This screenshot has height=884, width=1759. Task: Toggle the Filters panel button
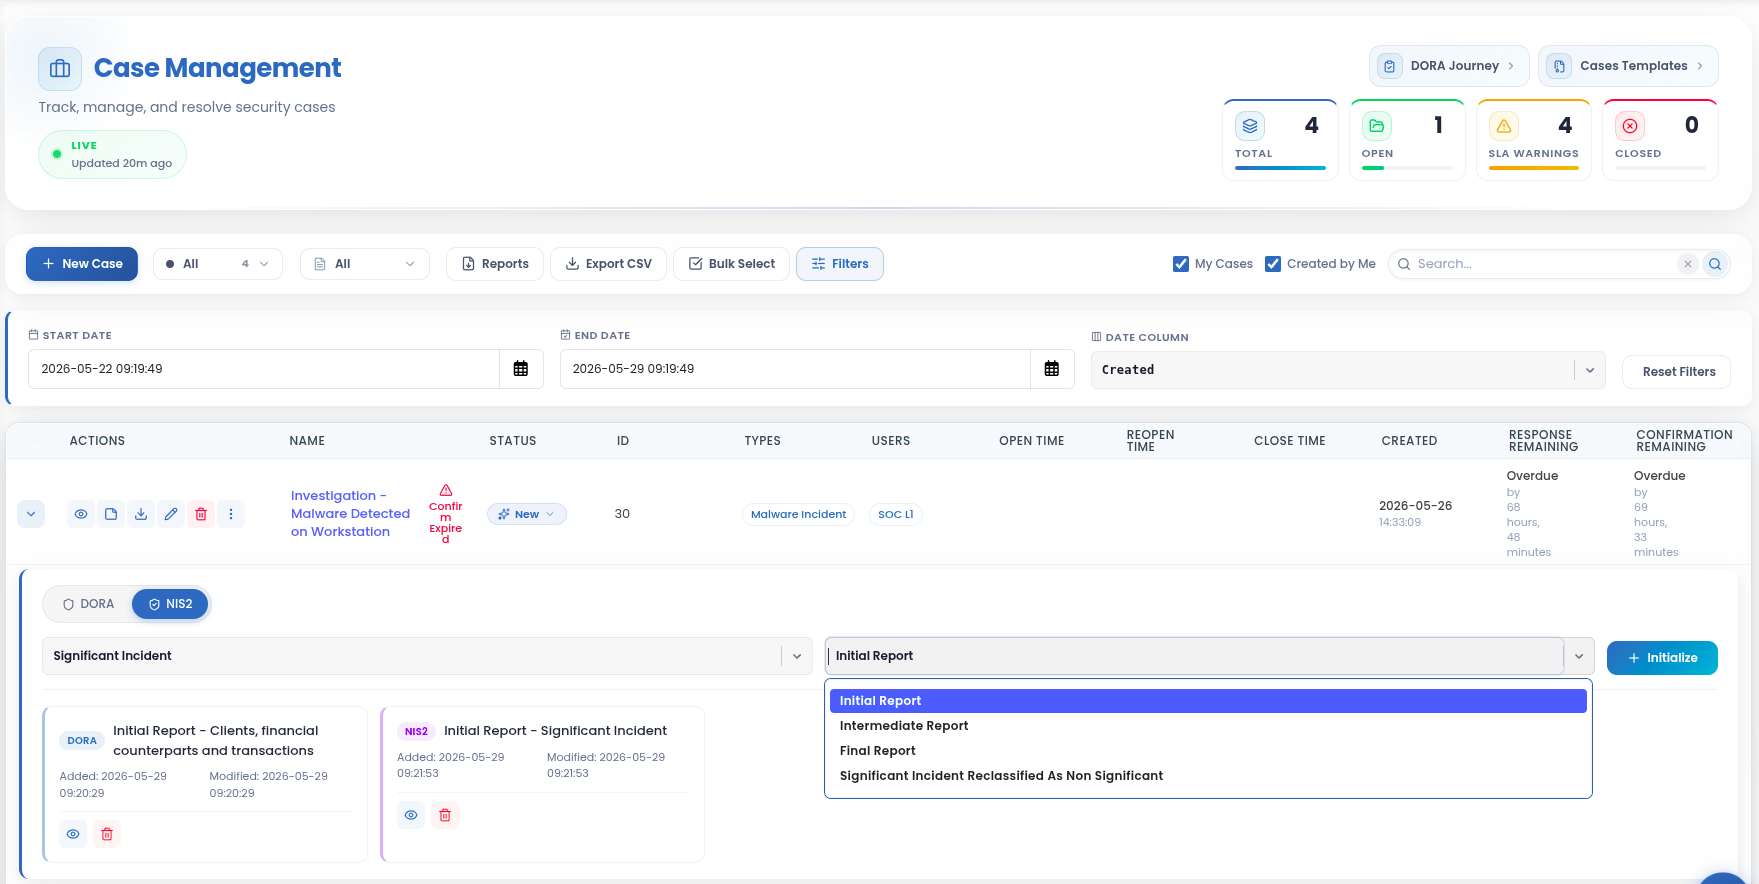[x=840, y=264]
